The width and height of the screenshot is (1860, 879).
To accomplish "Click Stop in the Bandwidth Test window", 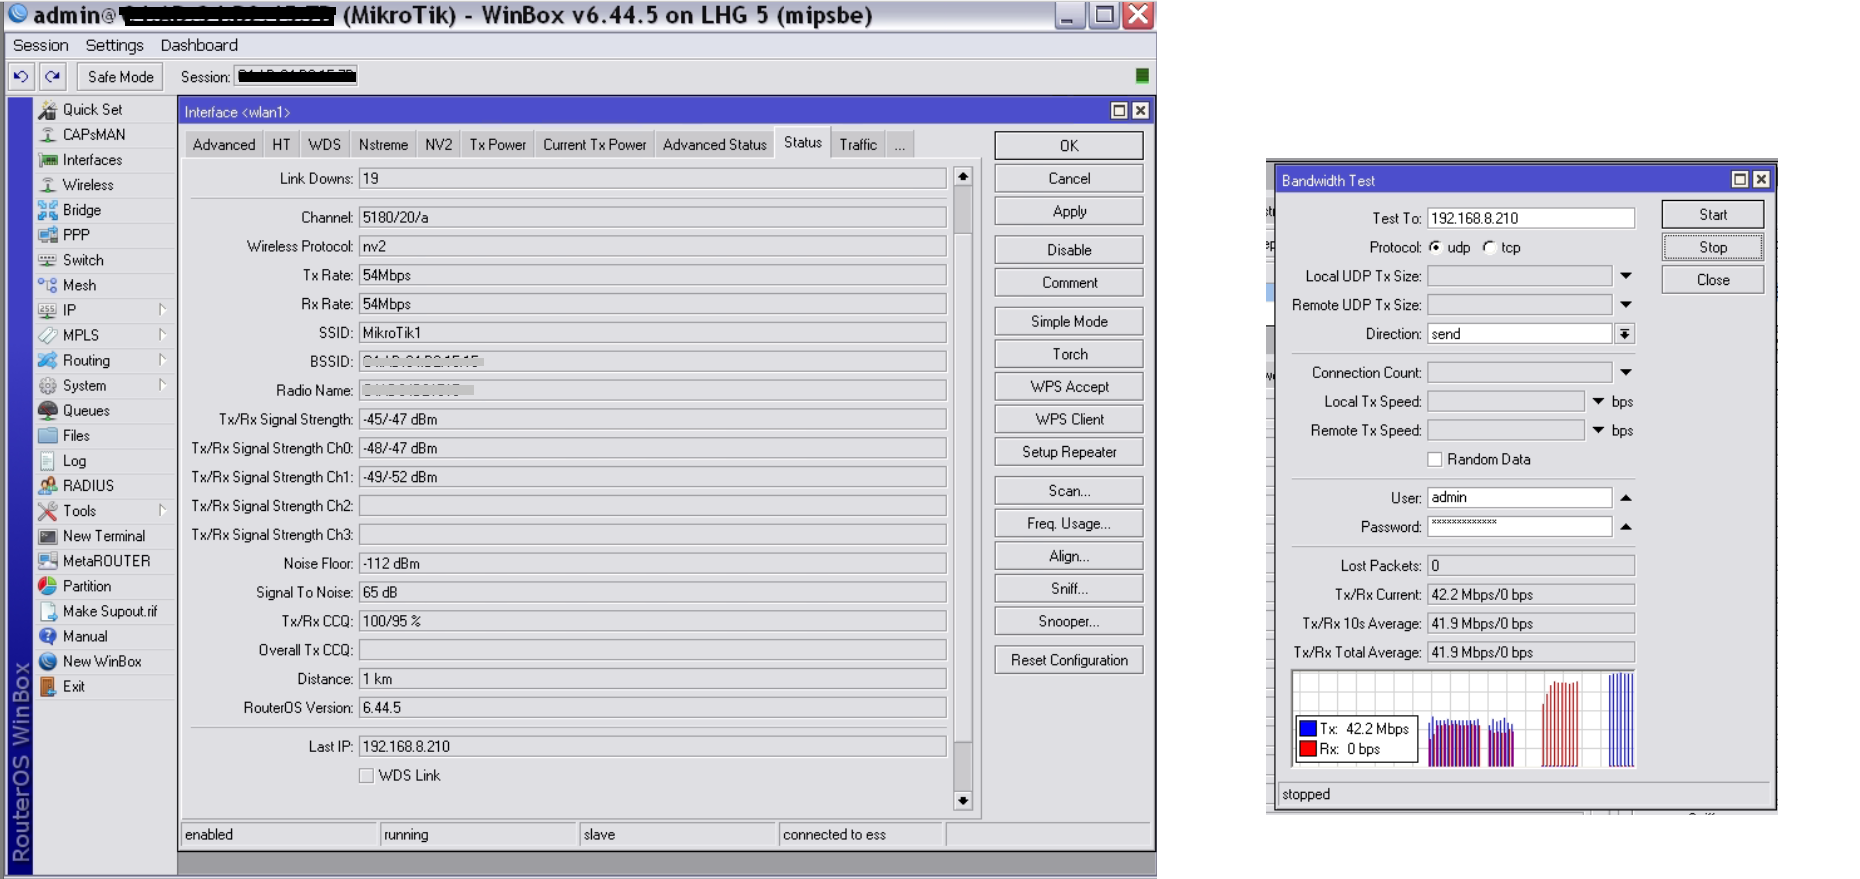I will (1713, 247).
